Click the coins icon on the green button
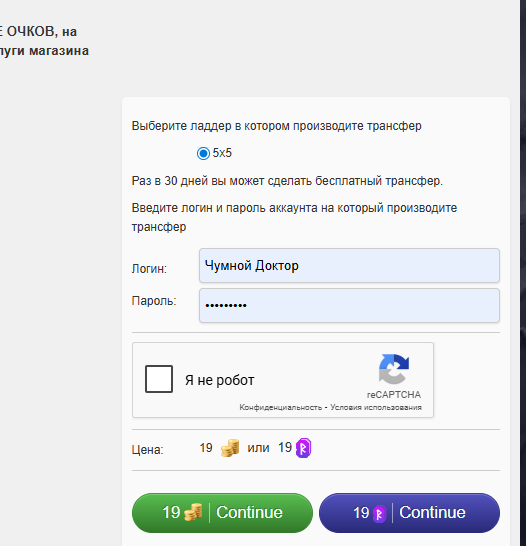526x546 pixels. pos(193,512)
